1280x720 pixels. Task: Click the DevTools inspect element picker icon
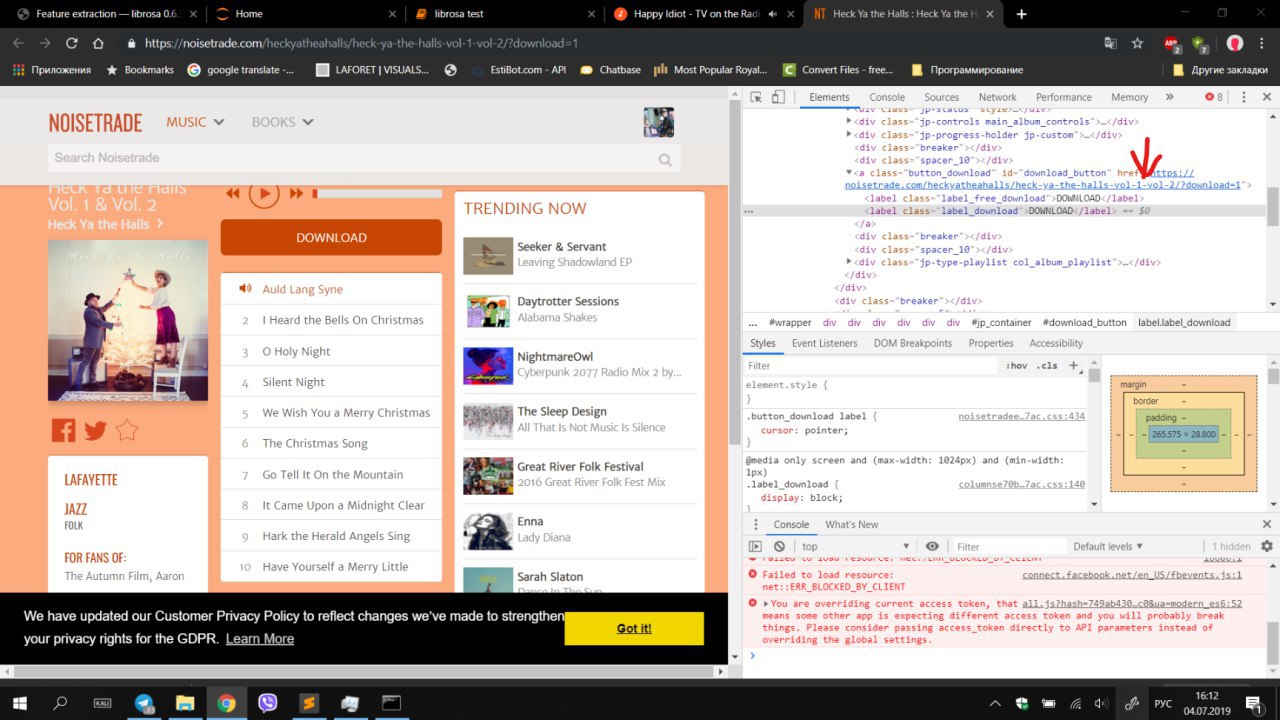pos(756,97)
